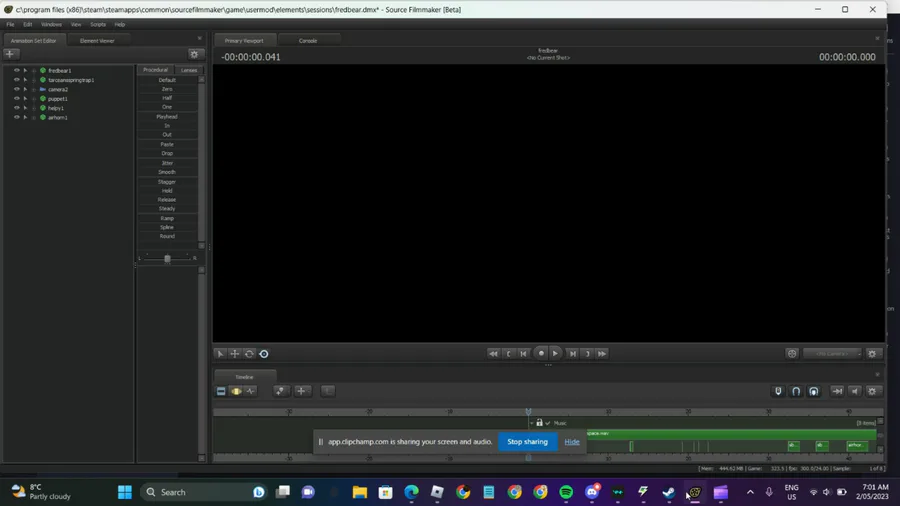This screenshot has width=900, height=506.
Task: Apply the Jitter procedural preset
Action: pos(167,163)
